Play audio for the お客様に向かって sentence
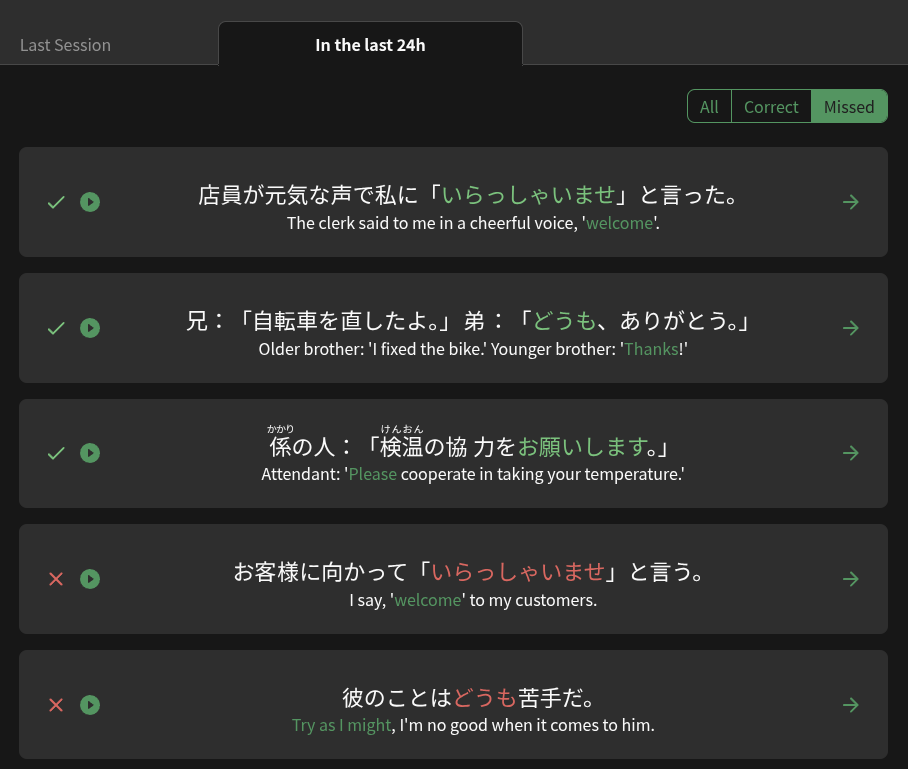Screen dimensions: 908x769 (90, 579)
